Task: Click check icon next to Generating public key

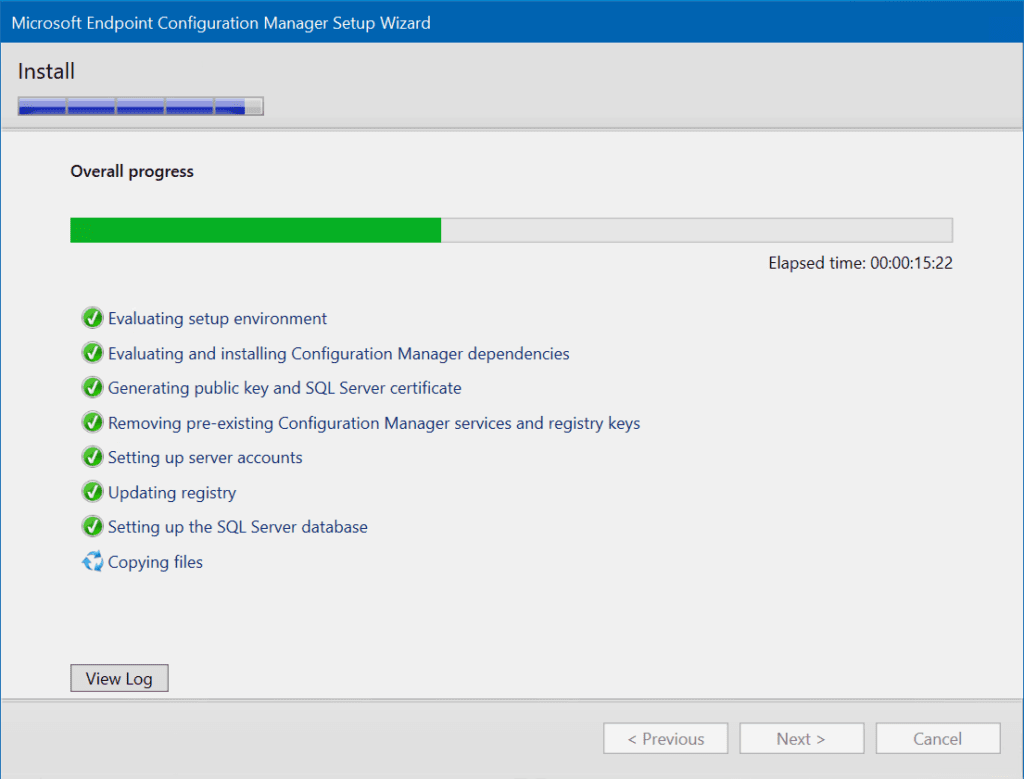Action: coord(92,388)
